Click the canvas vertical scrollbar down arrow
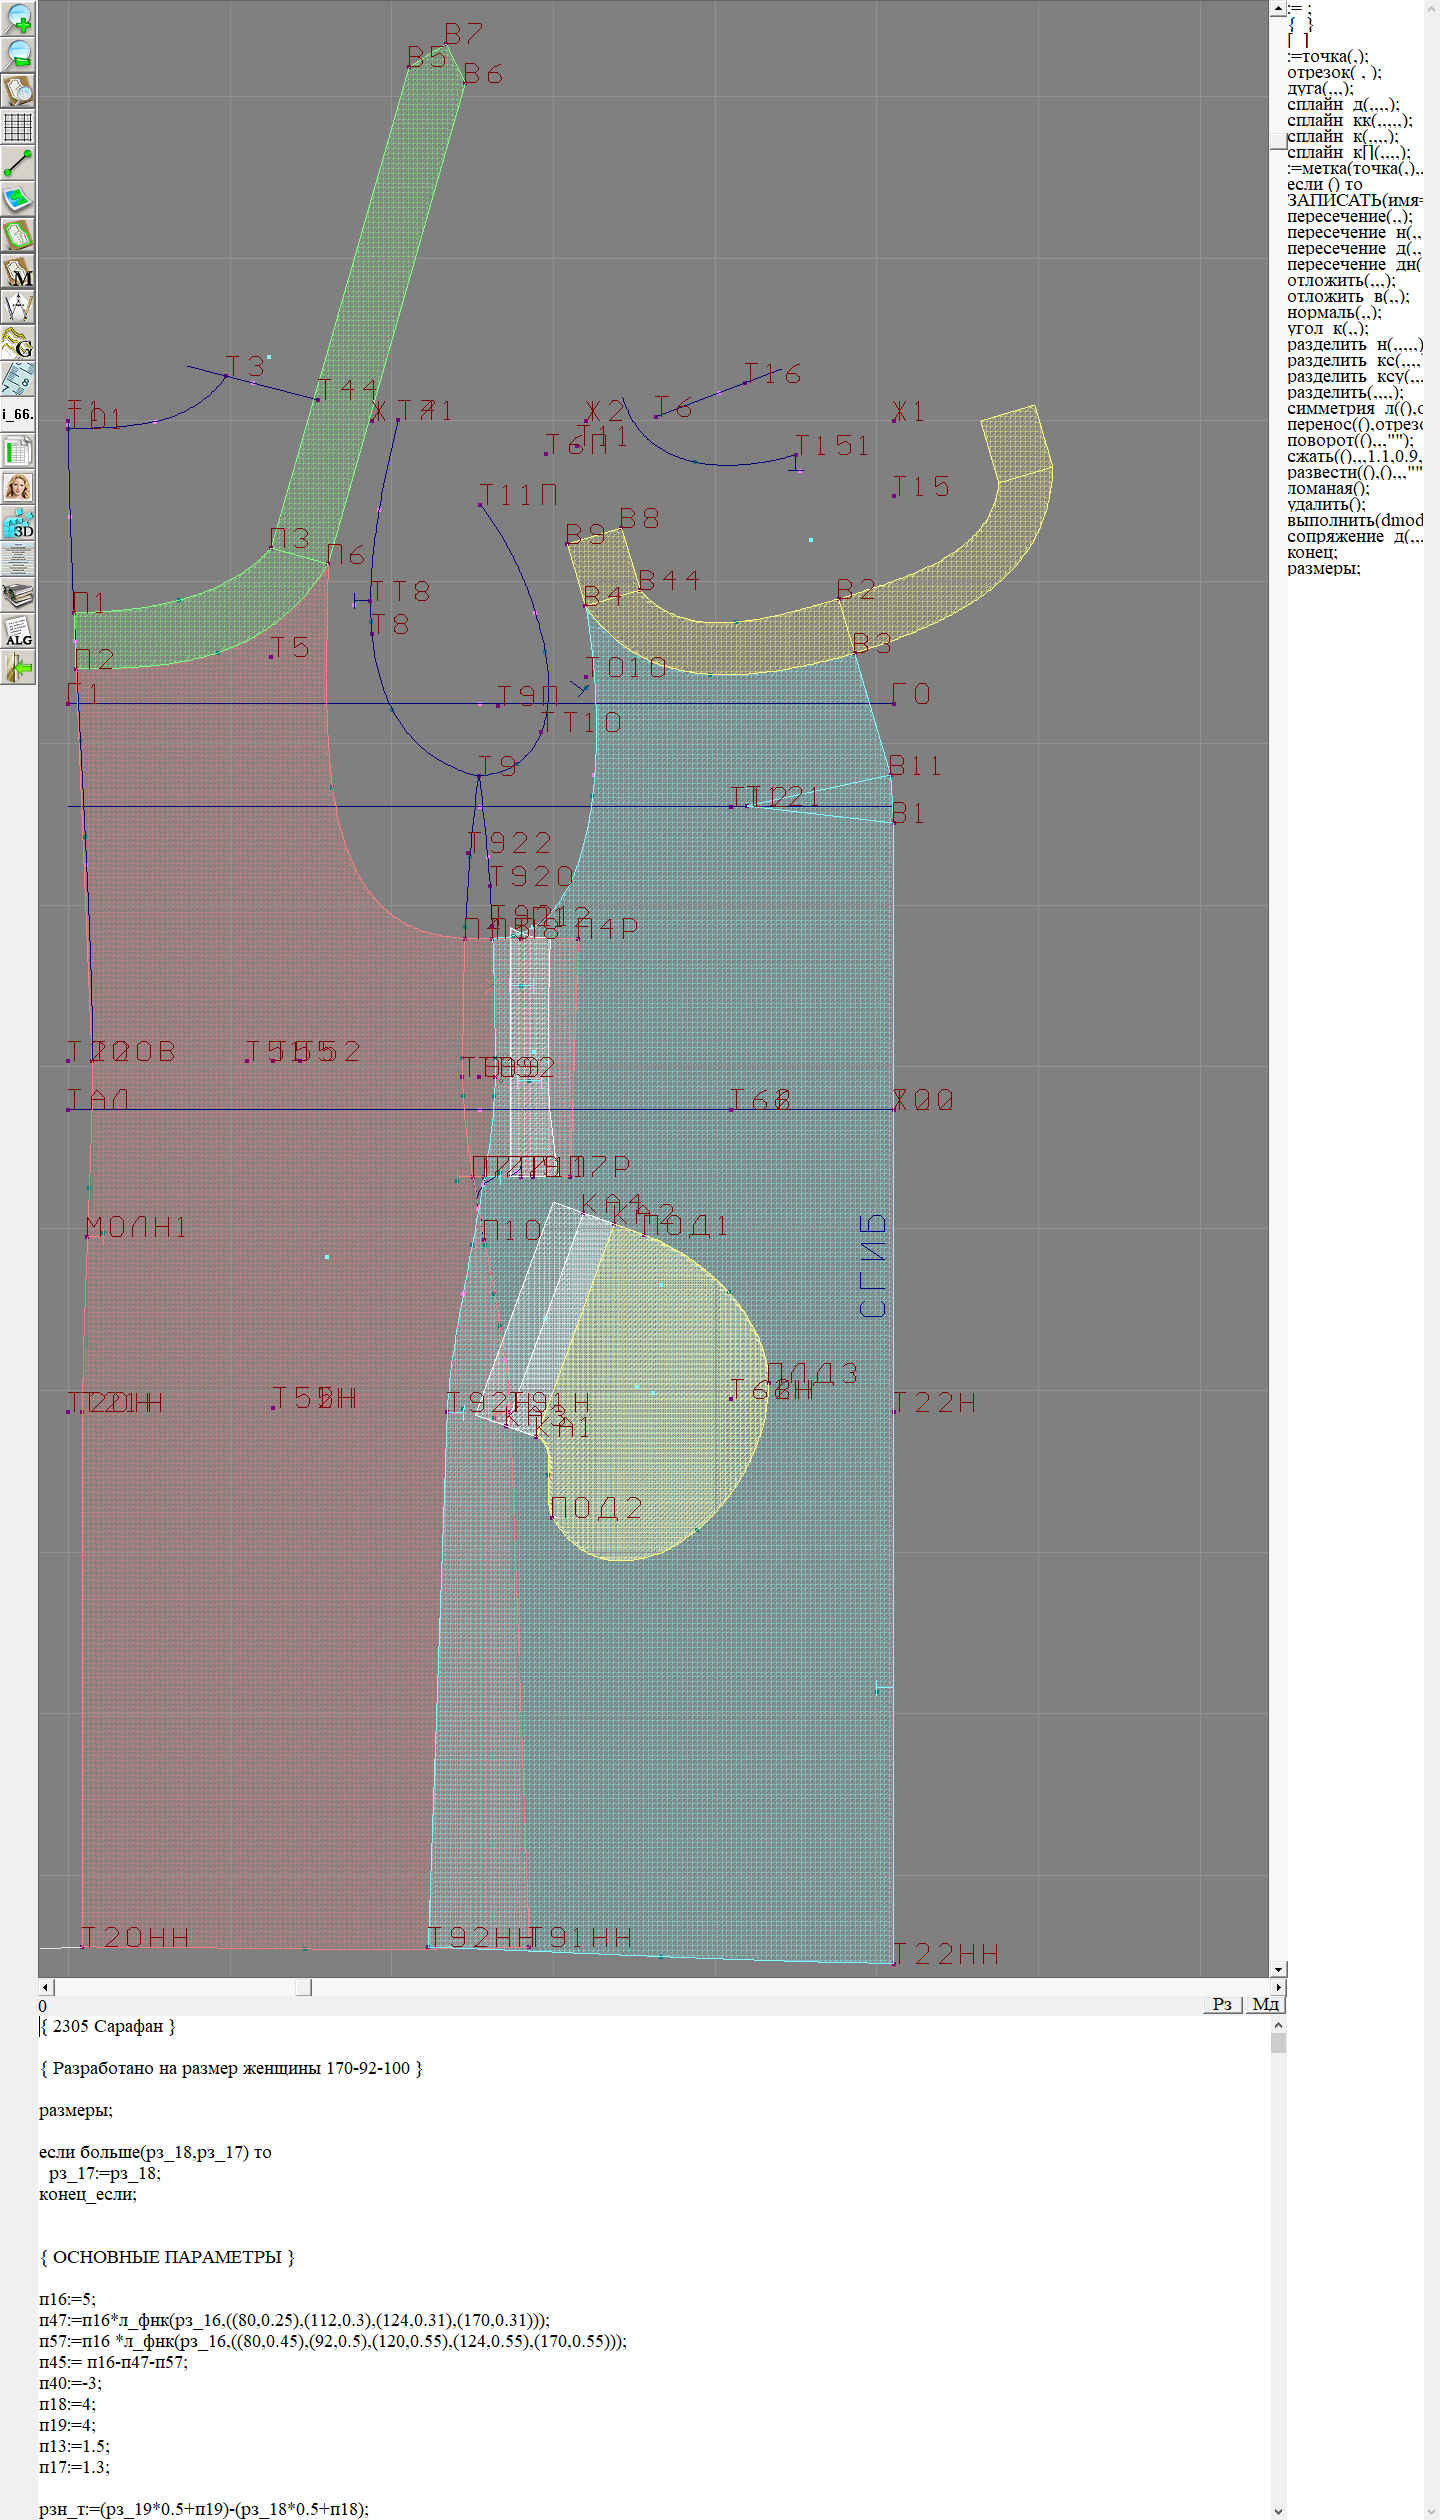This screenshot has width=1440, height=2520. point(1278,1969)
